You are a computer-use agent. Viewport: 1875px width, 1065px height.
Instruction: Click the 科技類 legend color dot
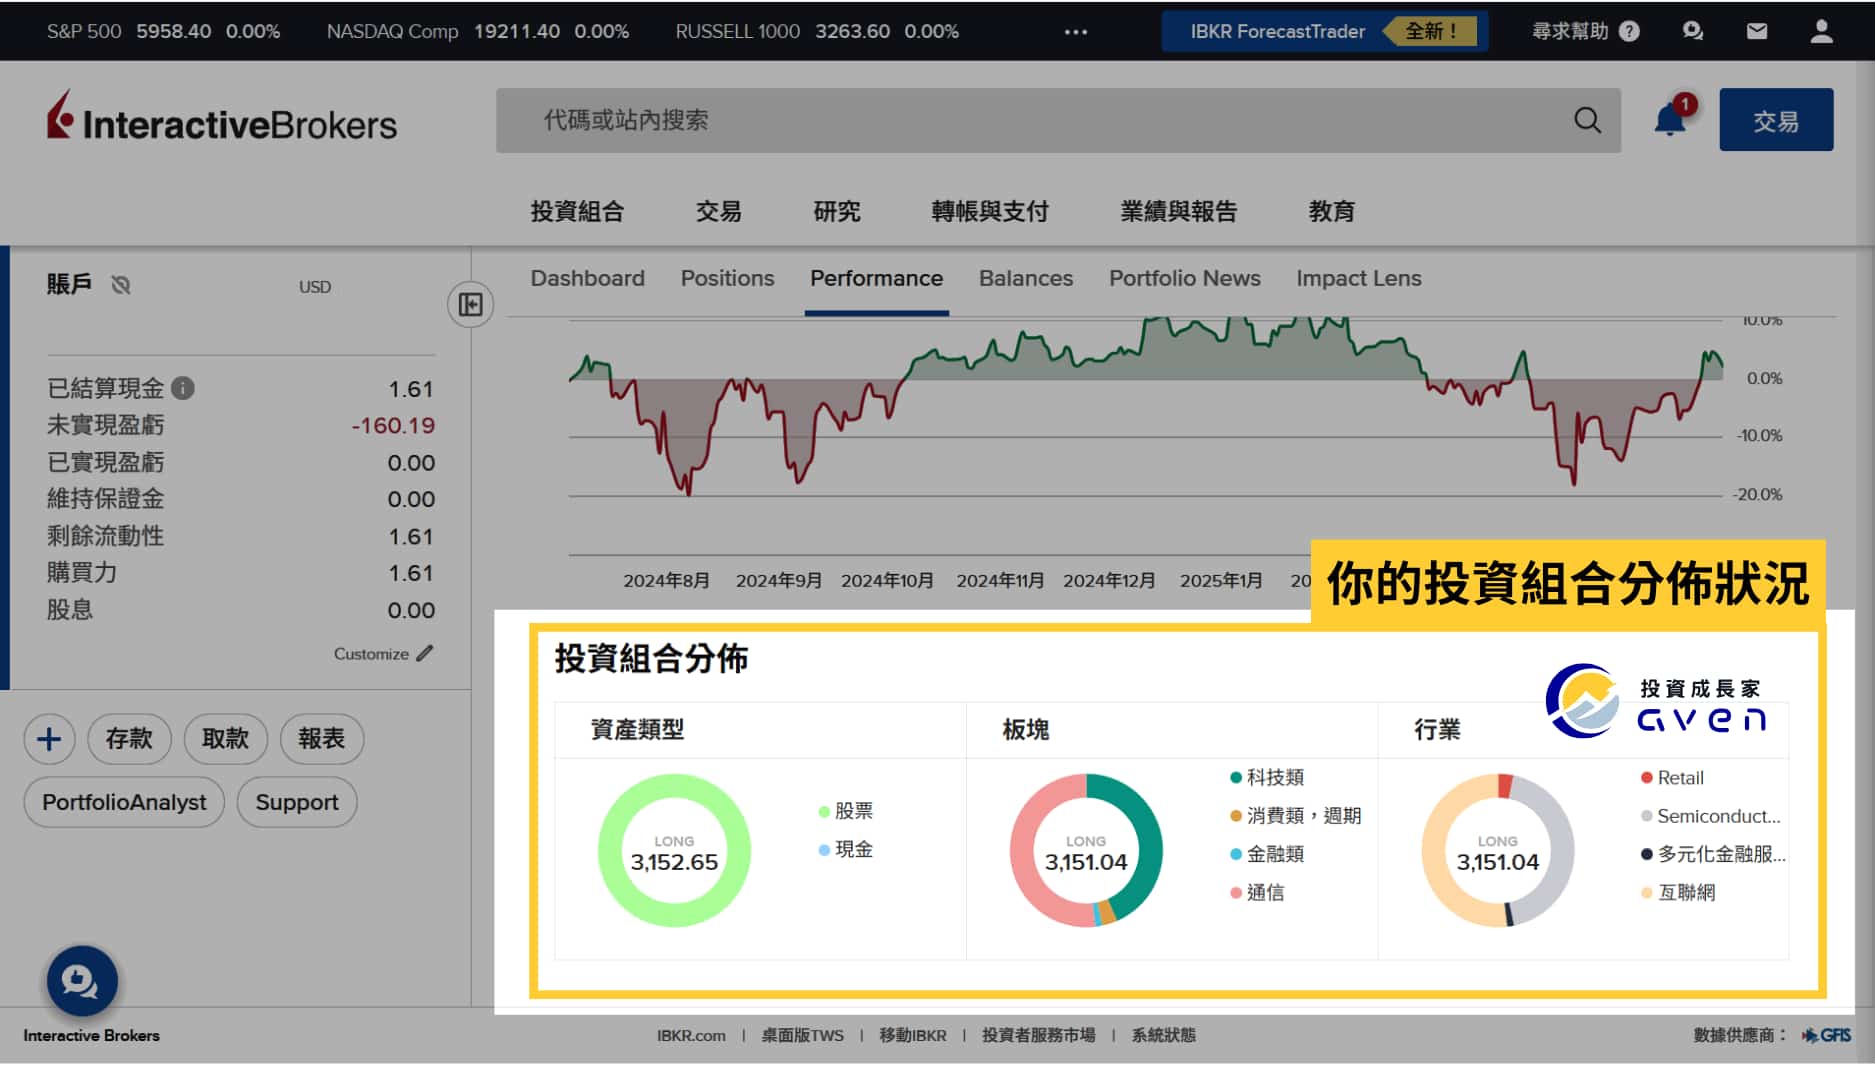1236,777
